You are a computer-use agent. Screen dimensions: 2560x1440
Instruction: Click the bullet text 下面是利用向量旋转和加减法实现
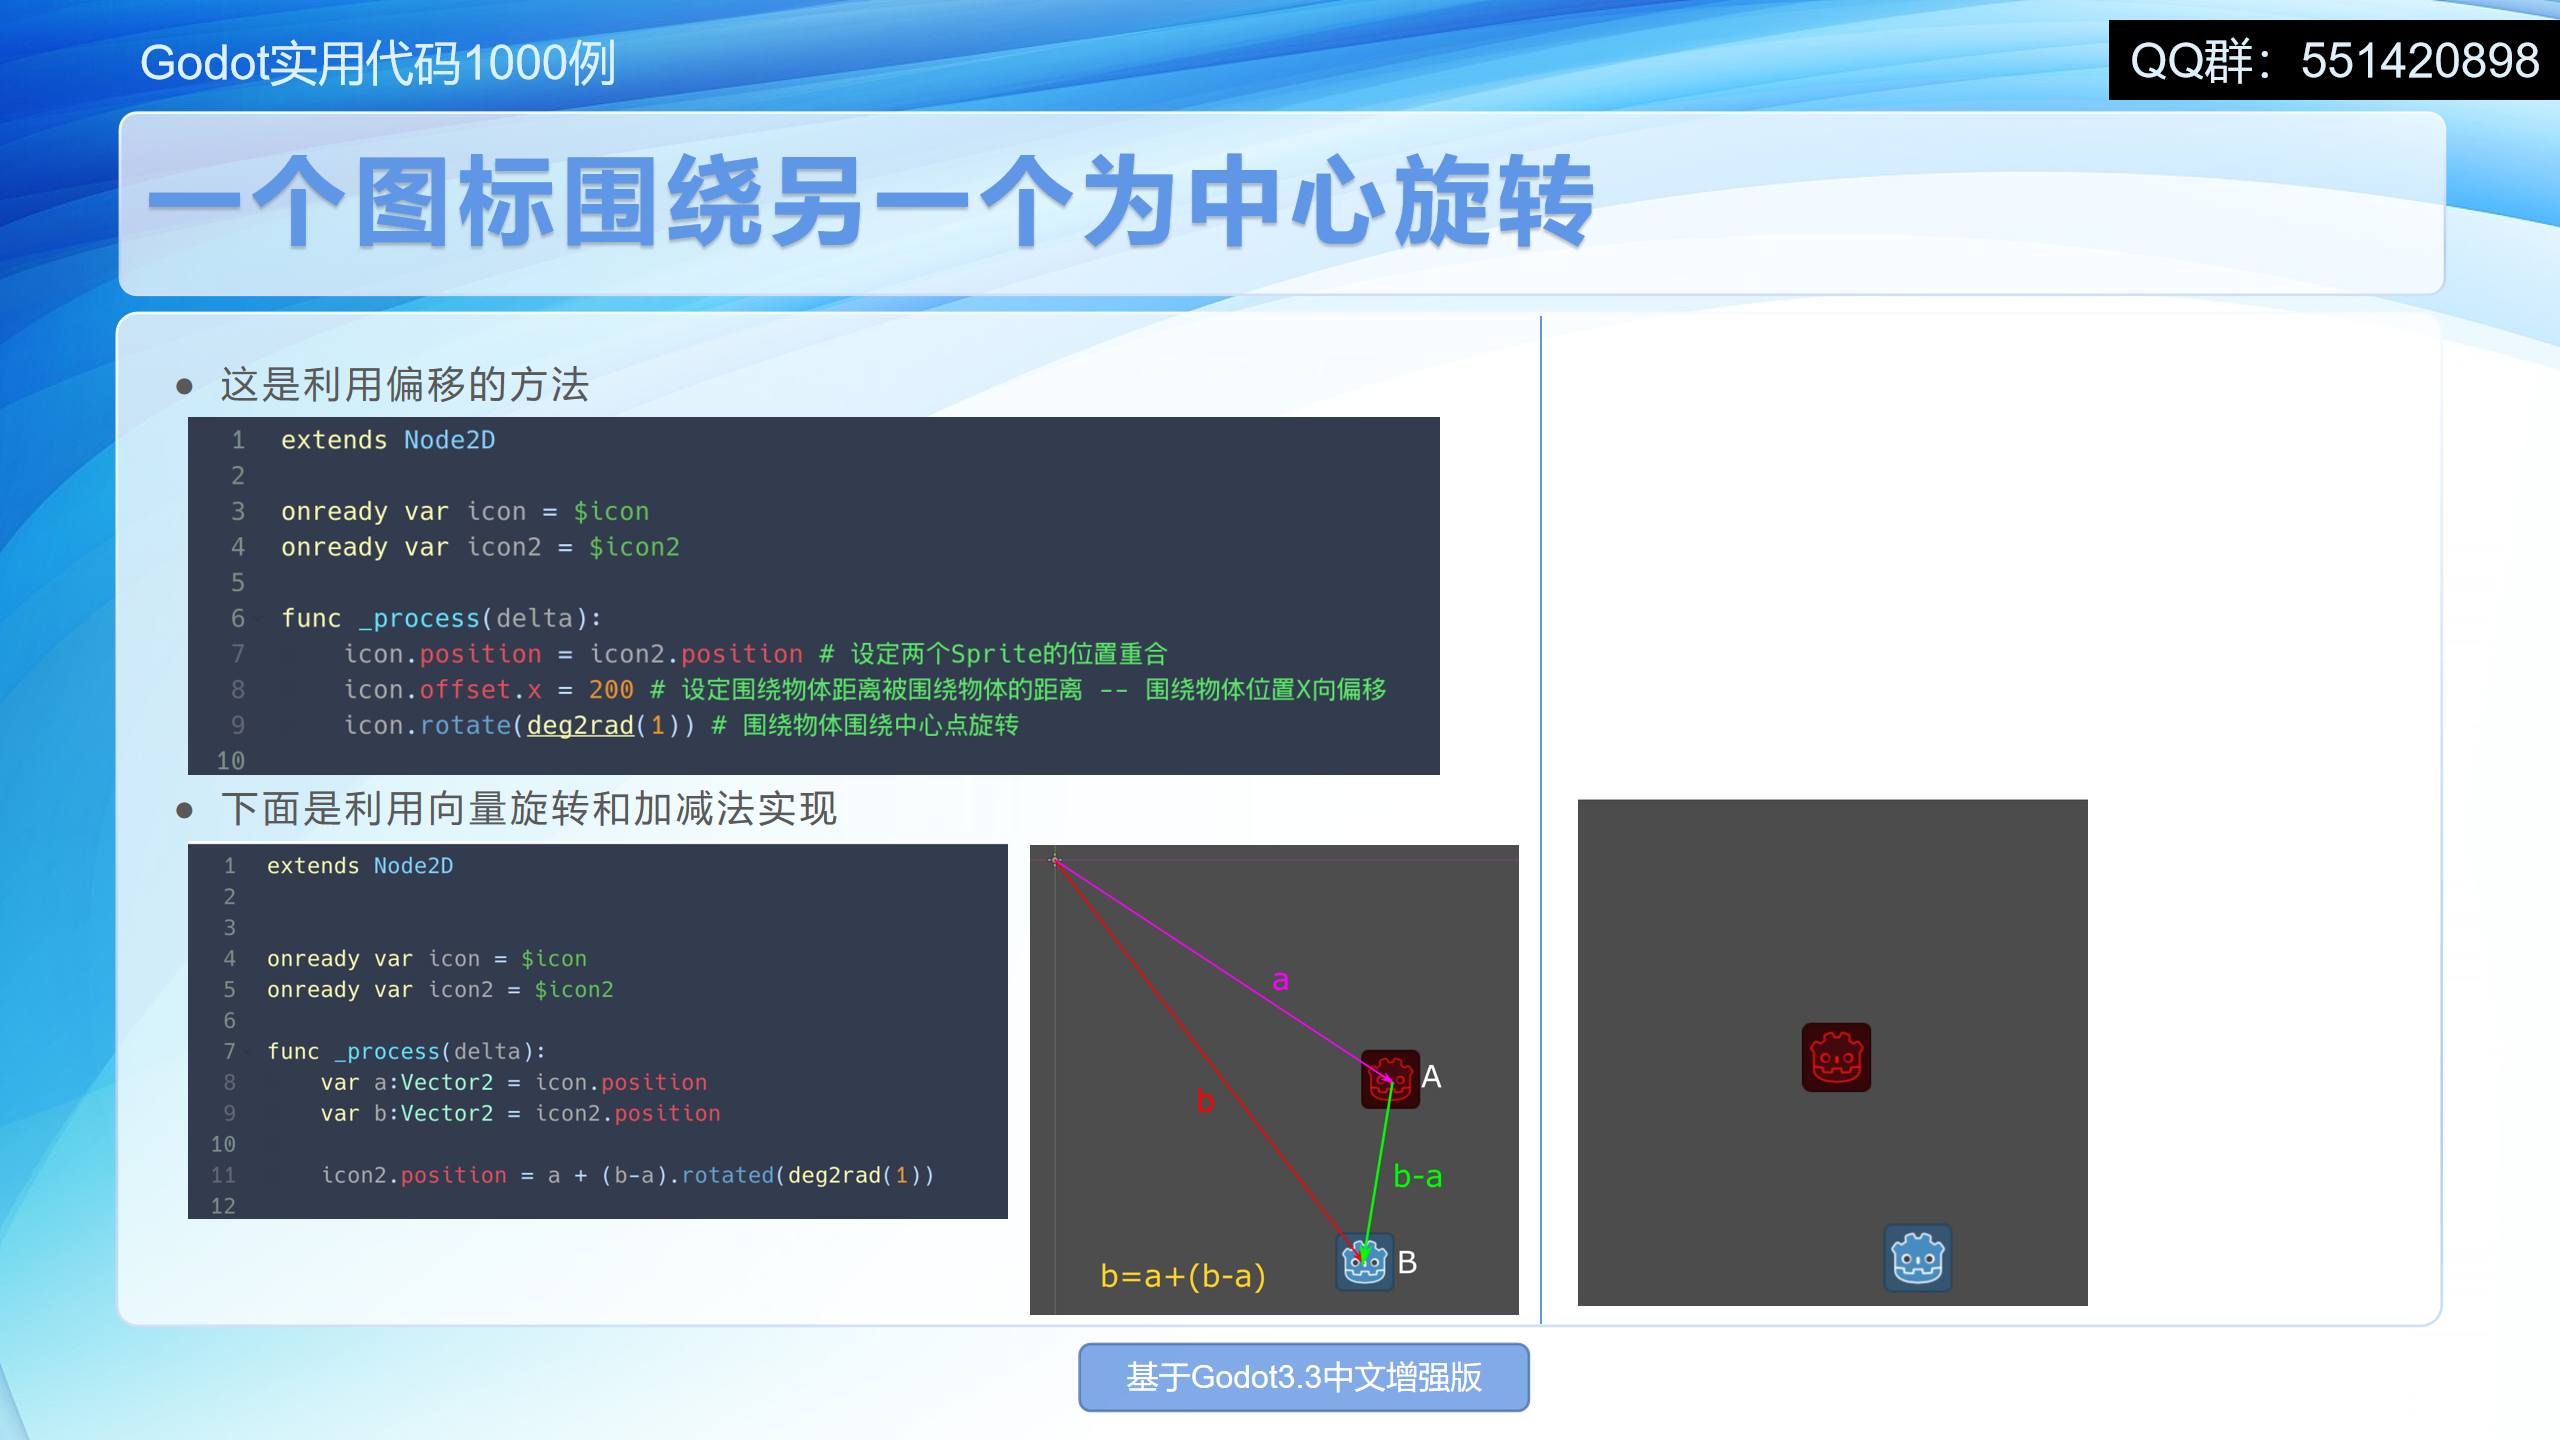click(x=529, y=809)
